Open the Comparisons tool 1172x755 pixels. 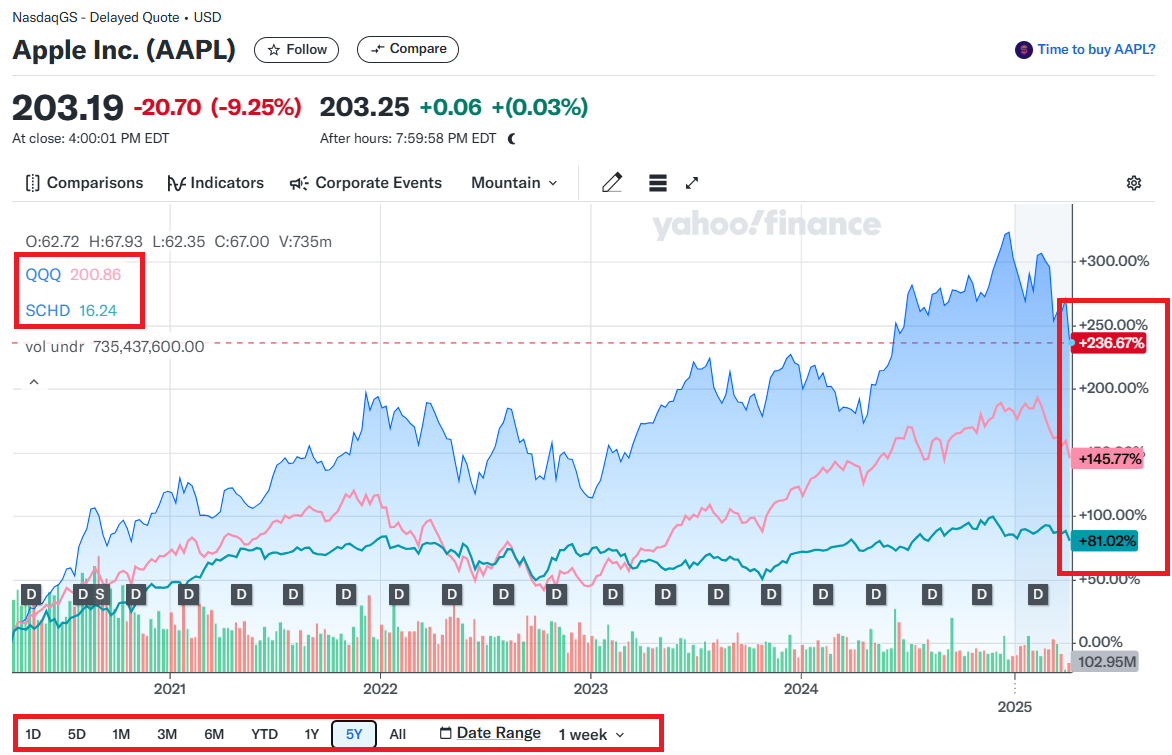84,183
